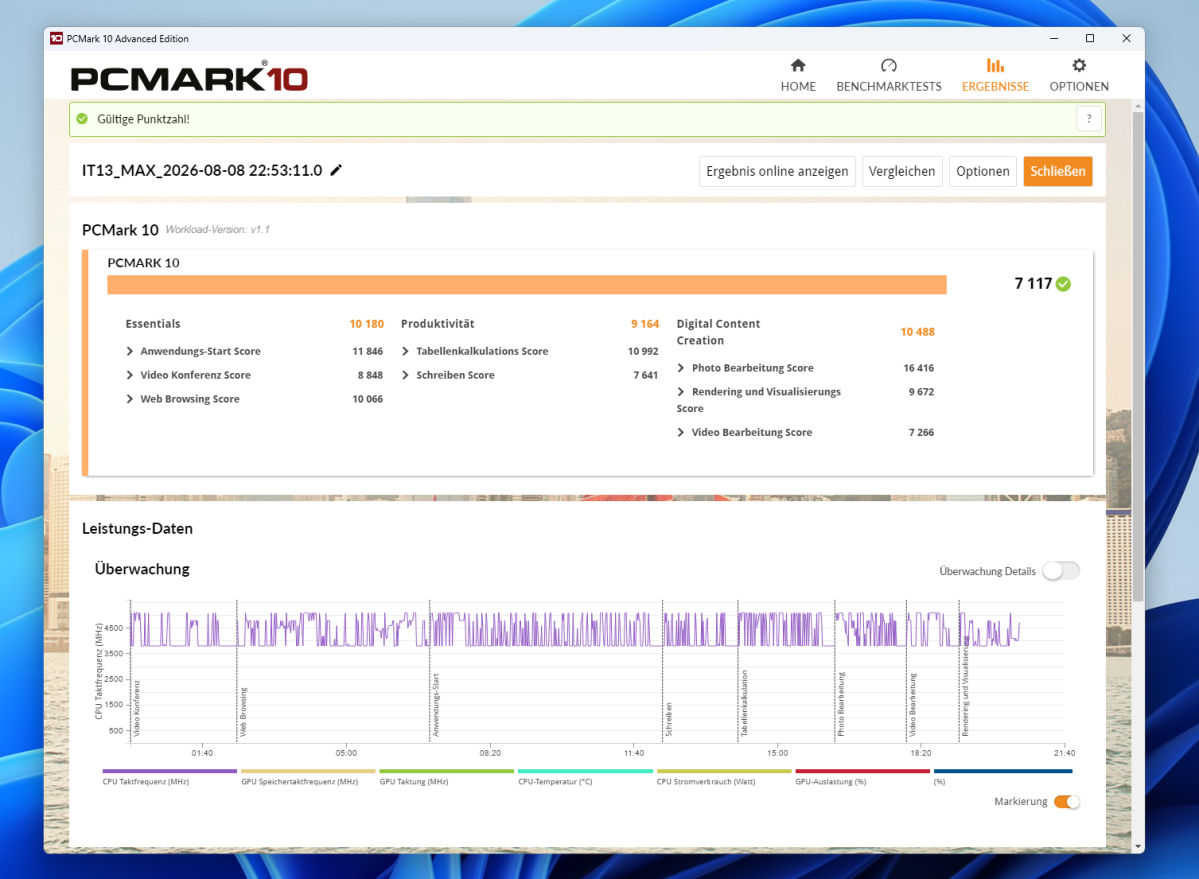Image resolution: width=1199 pixels, height=879 pixels.
Task: Click the Web Browsing marker in the chart
Action: 243,712
